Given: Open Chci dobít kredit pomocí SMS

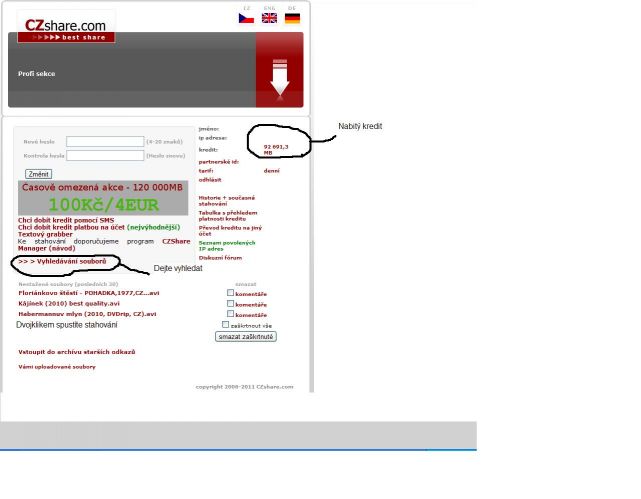Looking at the screenshot, I should pos(66,220).
